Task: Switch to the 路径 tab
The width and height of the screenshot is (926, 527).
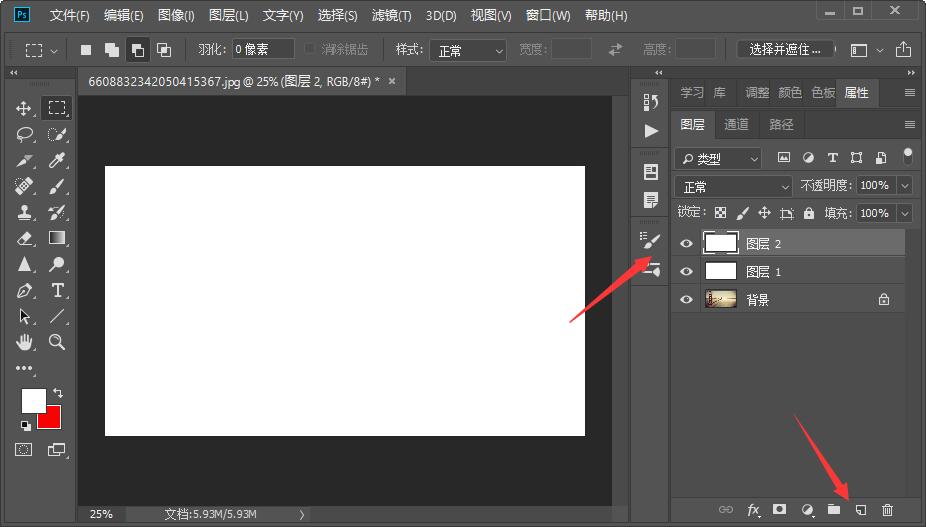Action: [x=781, y=124]
